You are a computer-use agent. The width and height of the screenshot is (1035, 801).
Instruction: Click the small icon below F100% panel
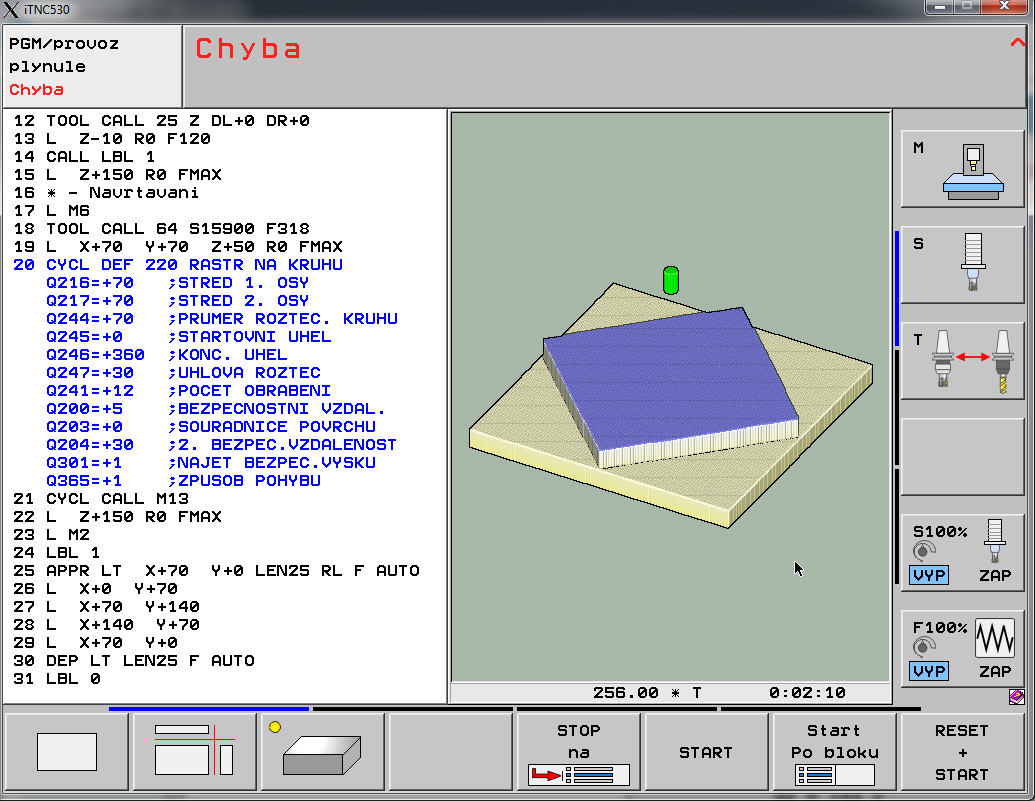(1016, 696)
